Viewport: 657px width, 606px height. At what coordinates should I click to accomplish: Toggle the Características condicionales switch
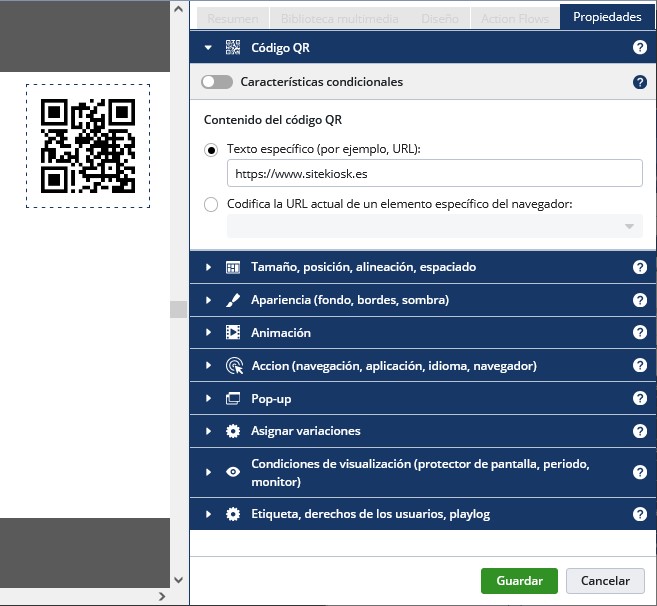217,82
